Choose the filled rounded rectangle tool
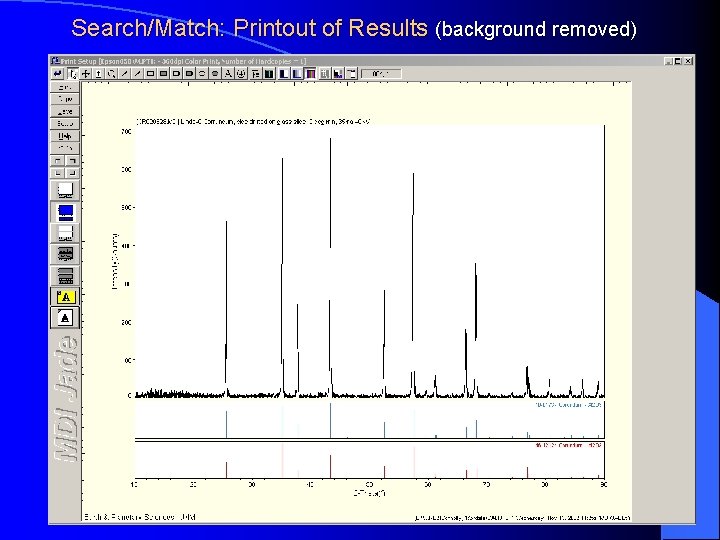720x540 pixels. [189, 73]
